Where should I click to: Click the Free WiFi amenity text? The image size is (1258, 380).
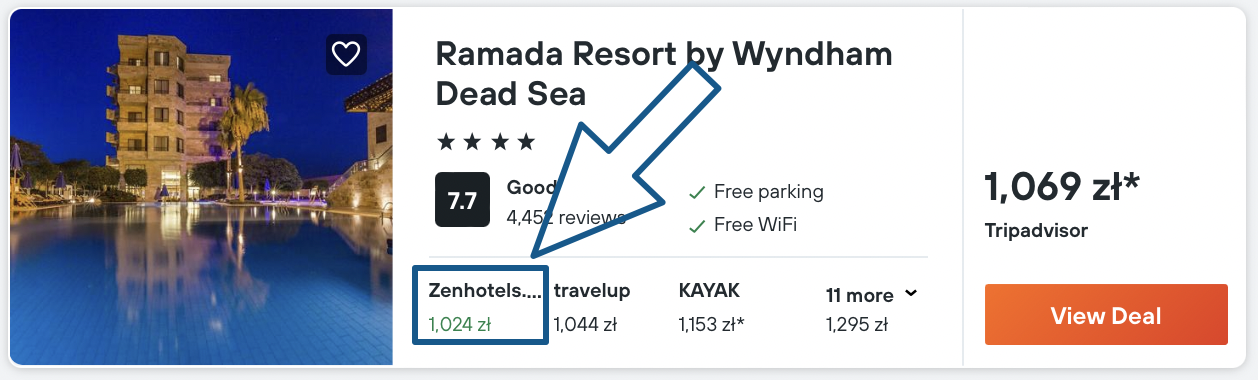[x=755, y=226]
